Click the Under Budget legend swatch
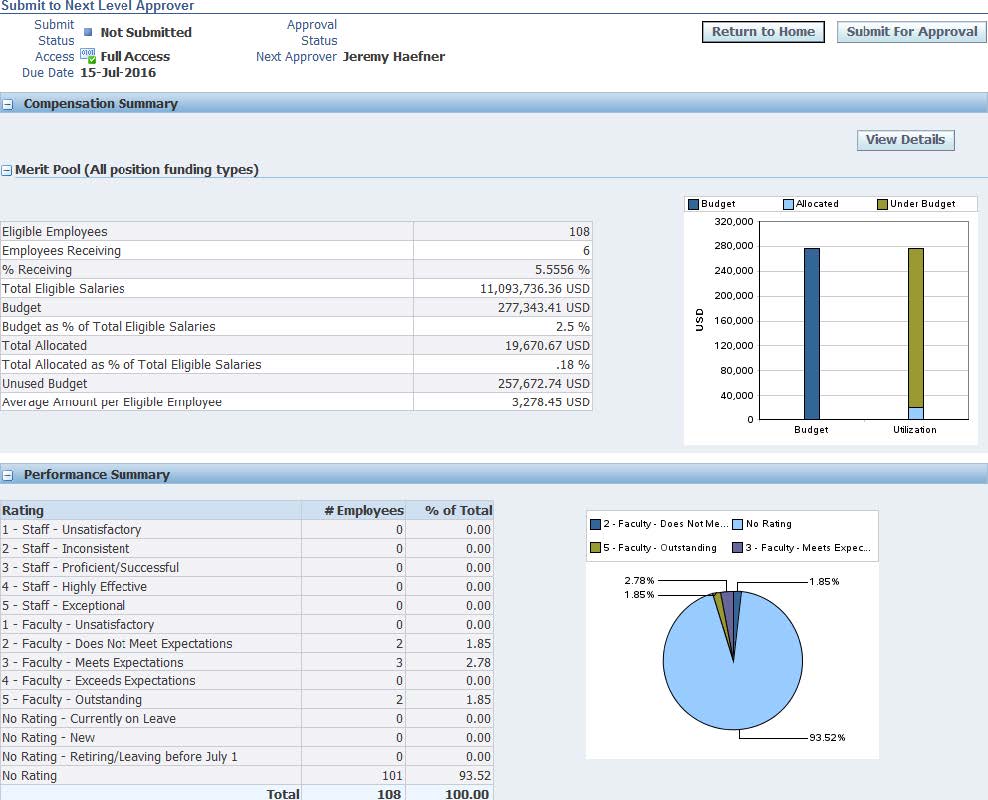The width and height of the screenshot is (988, 800). (883, 204)
